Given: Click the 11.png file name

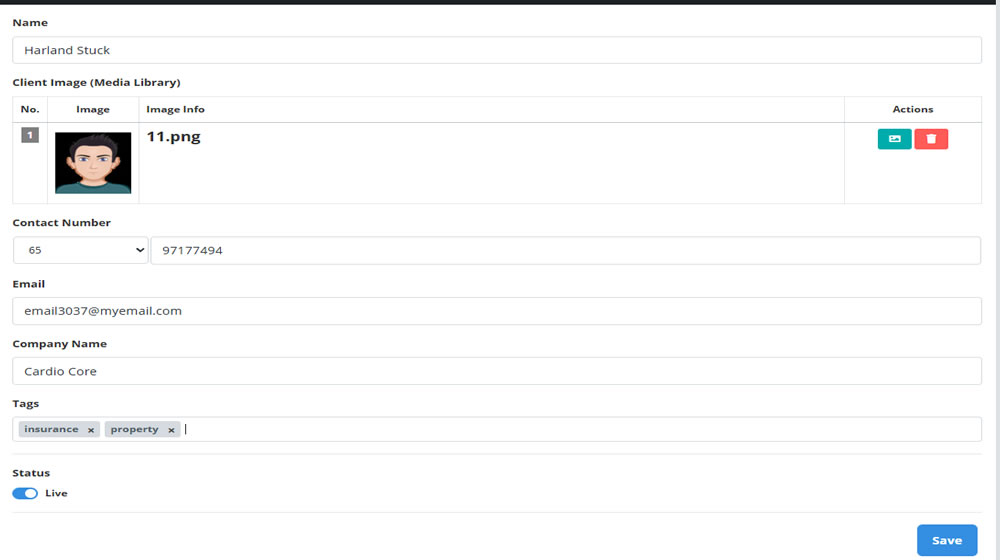Looking at the screenshot, I should click(173, 136).
